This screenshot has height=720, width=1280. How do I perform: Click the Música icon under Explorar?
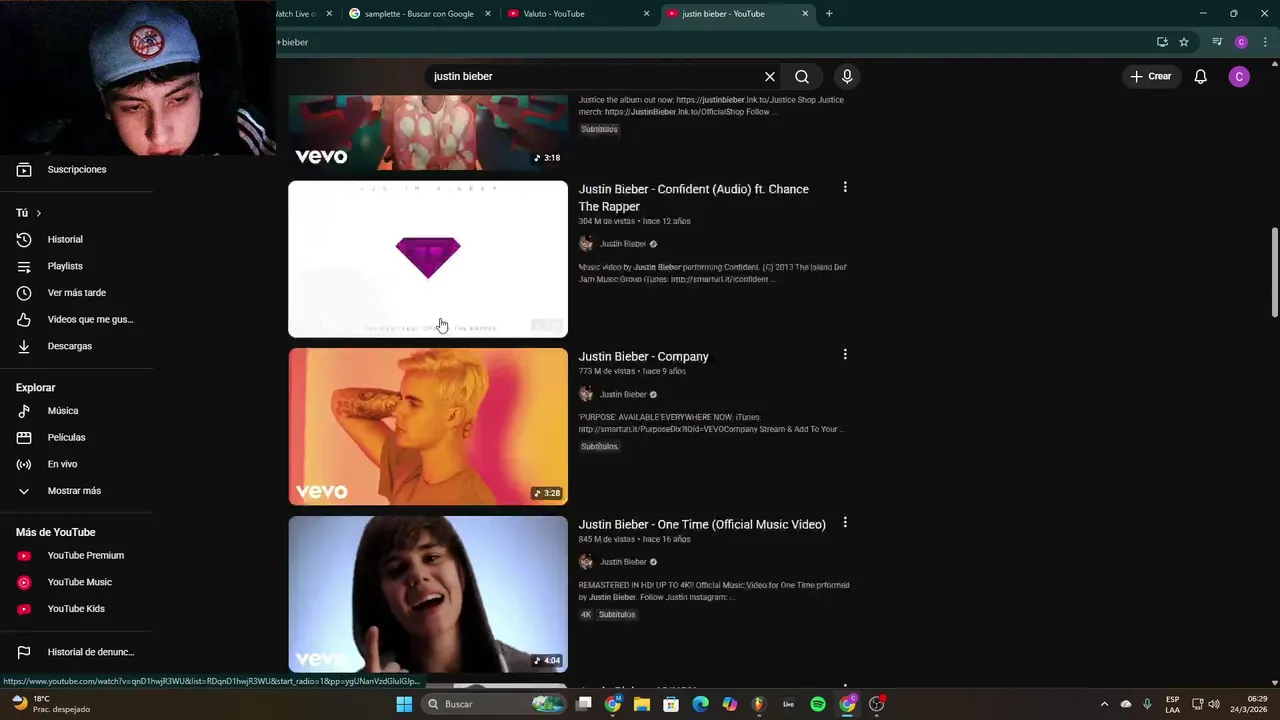(24, 411)
